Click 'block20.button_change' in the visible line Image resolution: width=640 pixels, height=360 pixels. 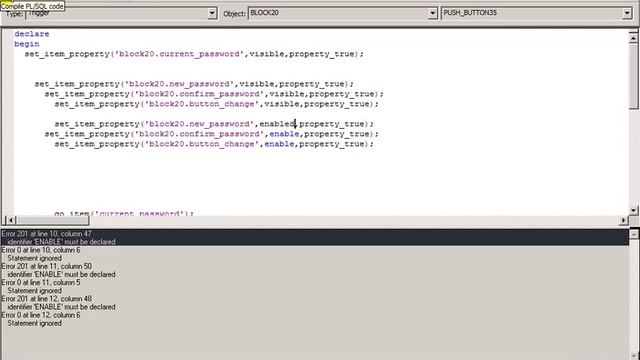(202, 104)
